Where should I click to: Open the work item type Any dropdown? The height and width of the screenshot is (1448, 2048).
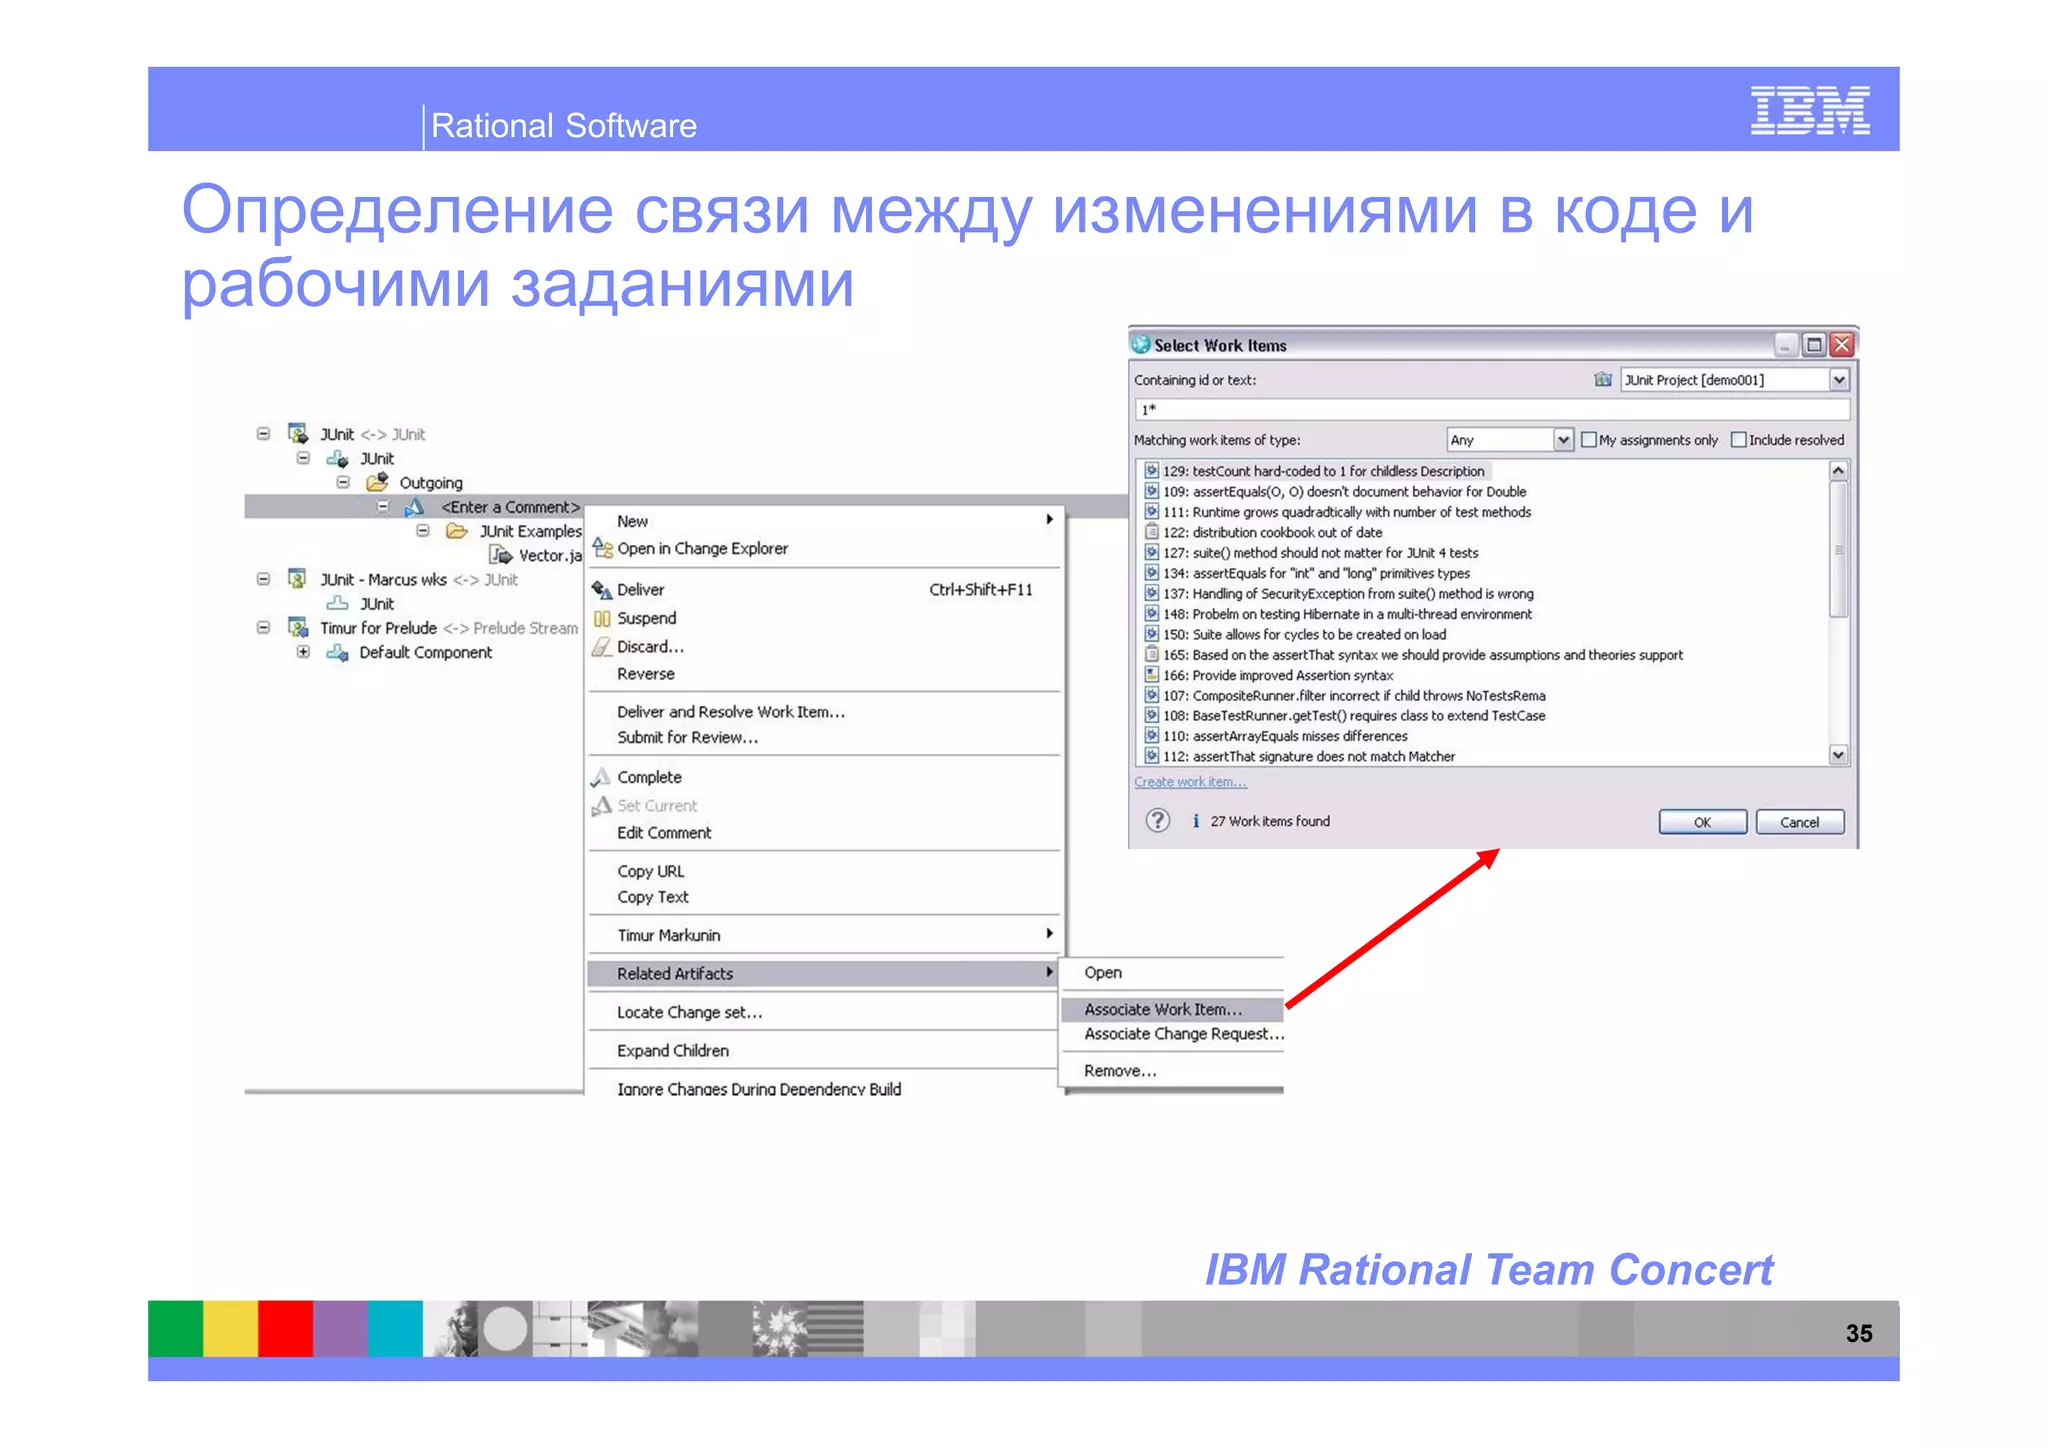click(x=1563, y=440)
